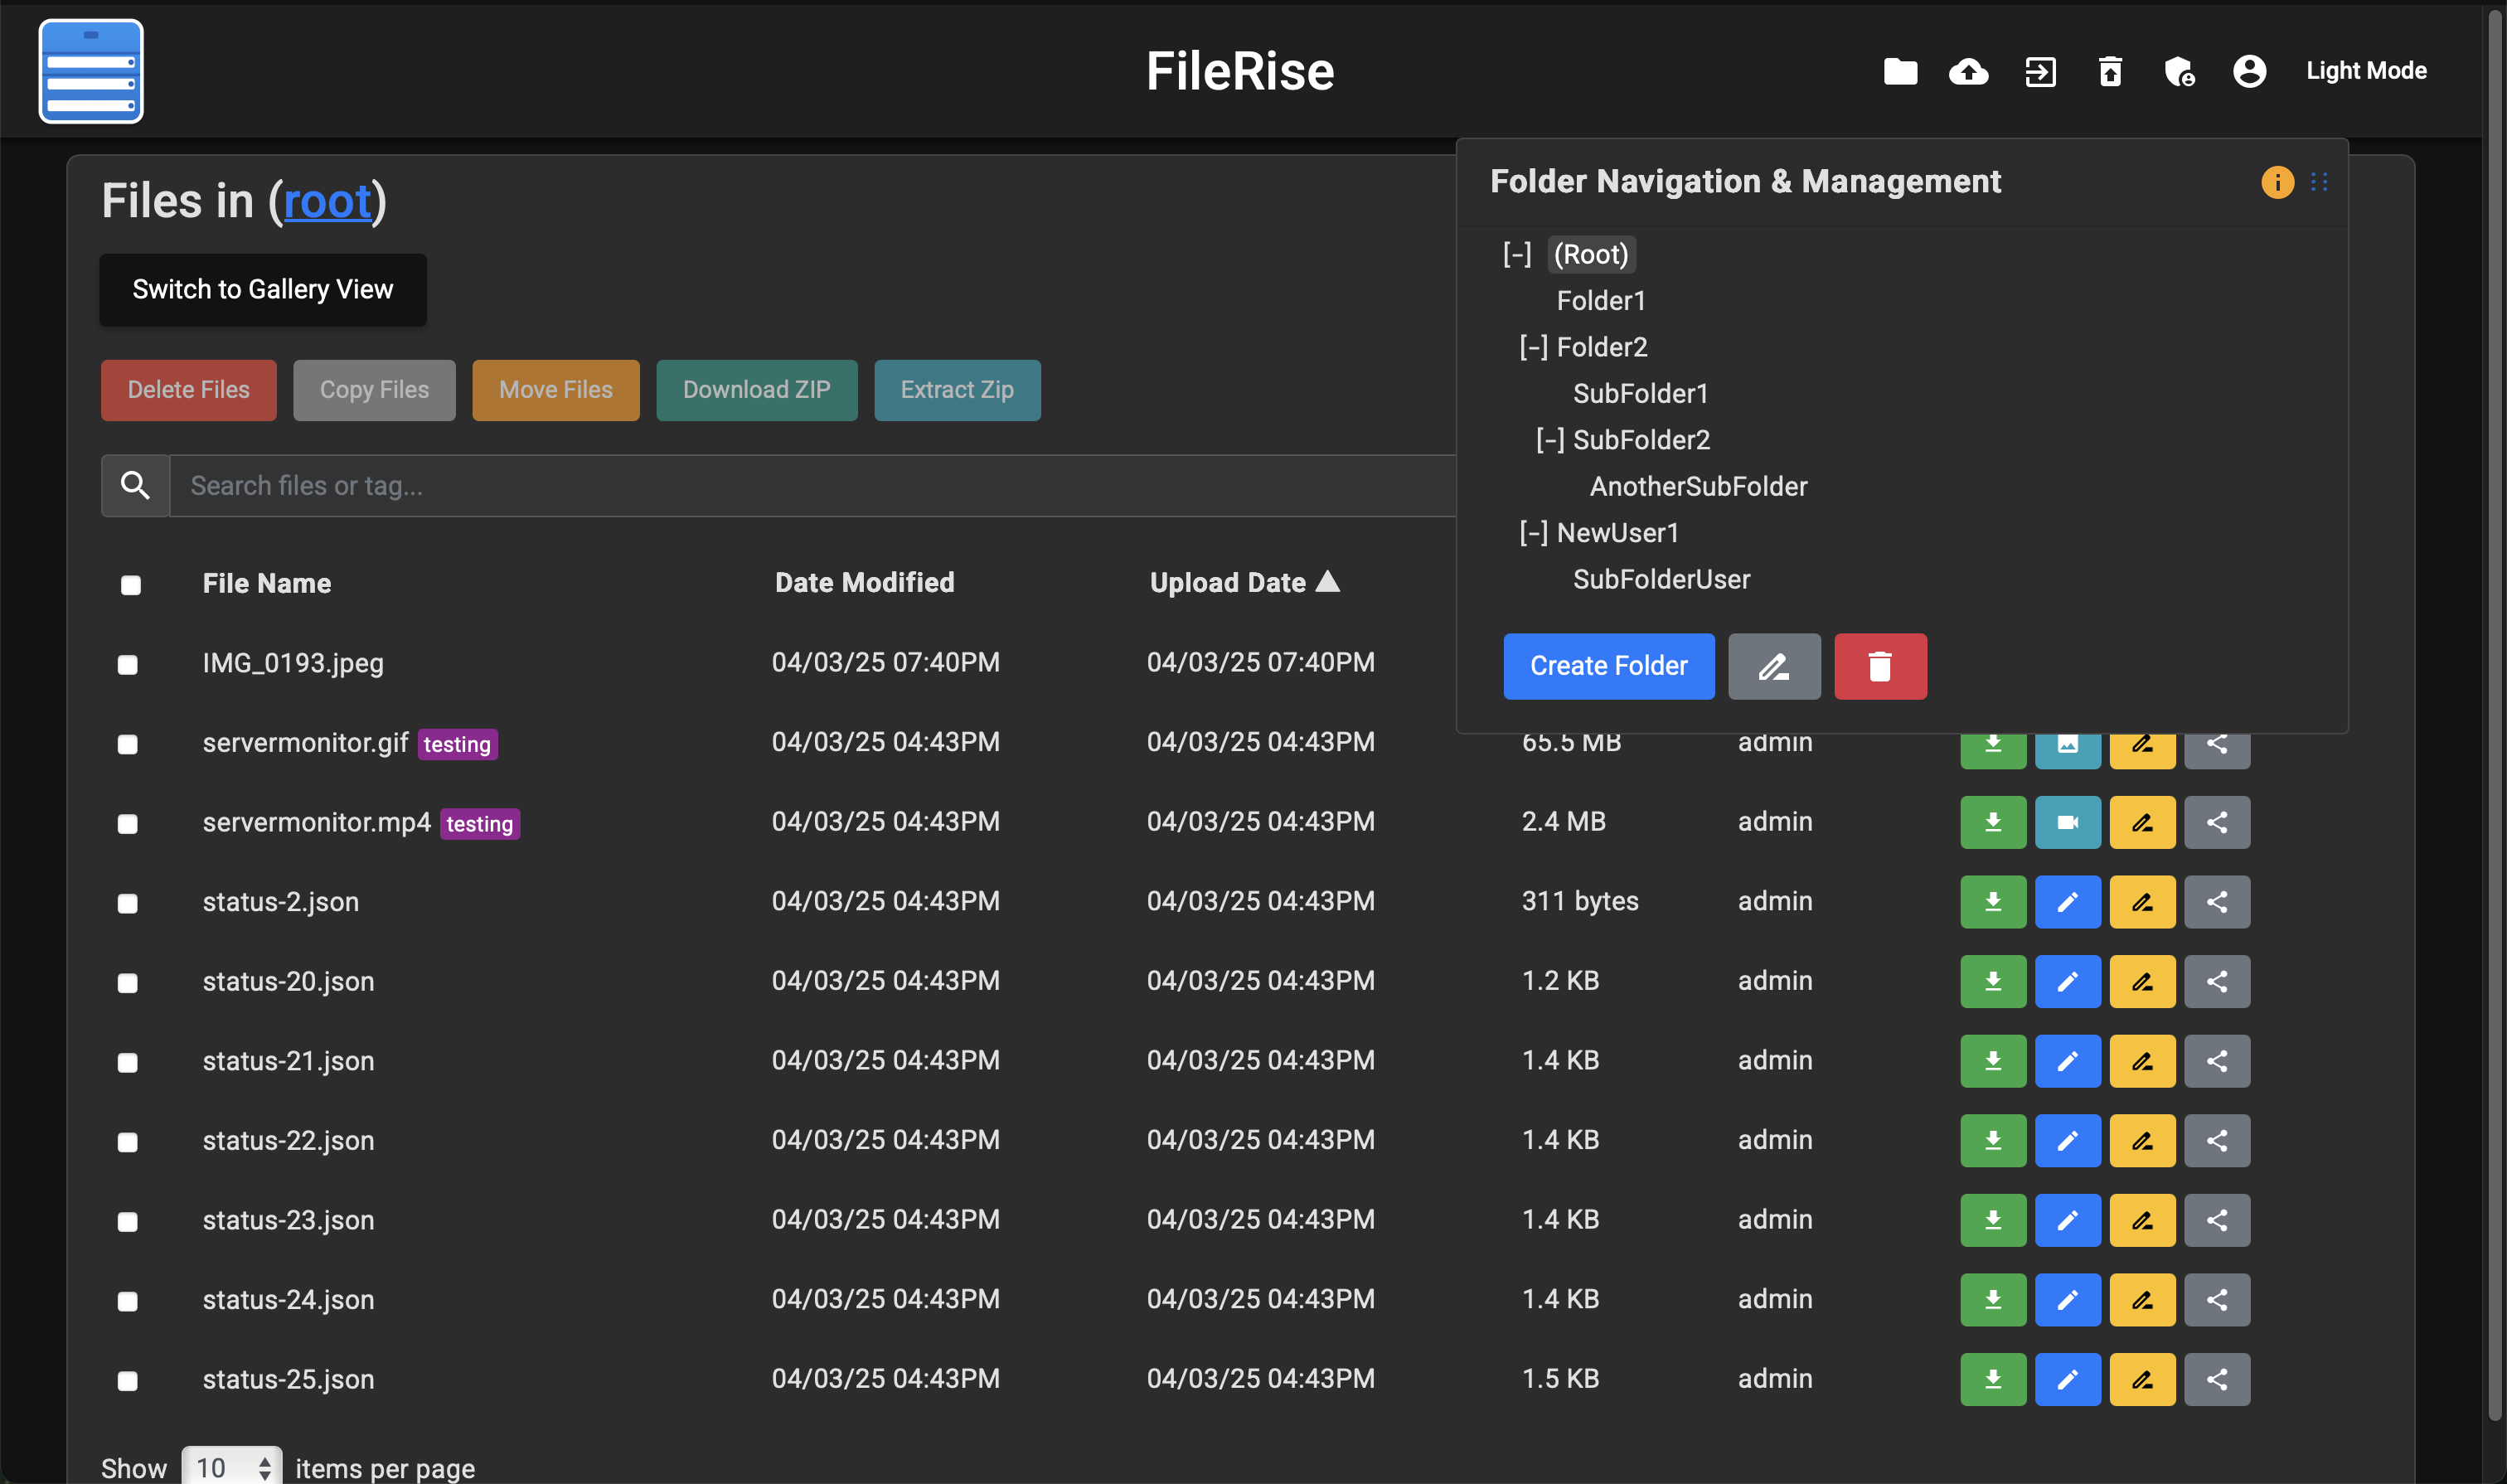Click the orange info icon in folder panel
The height and width of the screenshot is (1484, 2507).
tap(2277, 182)
